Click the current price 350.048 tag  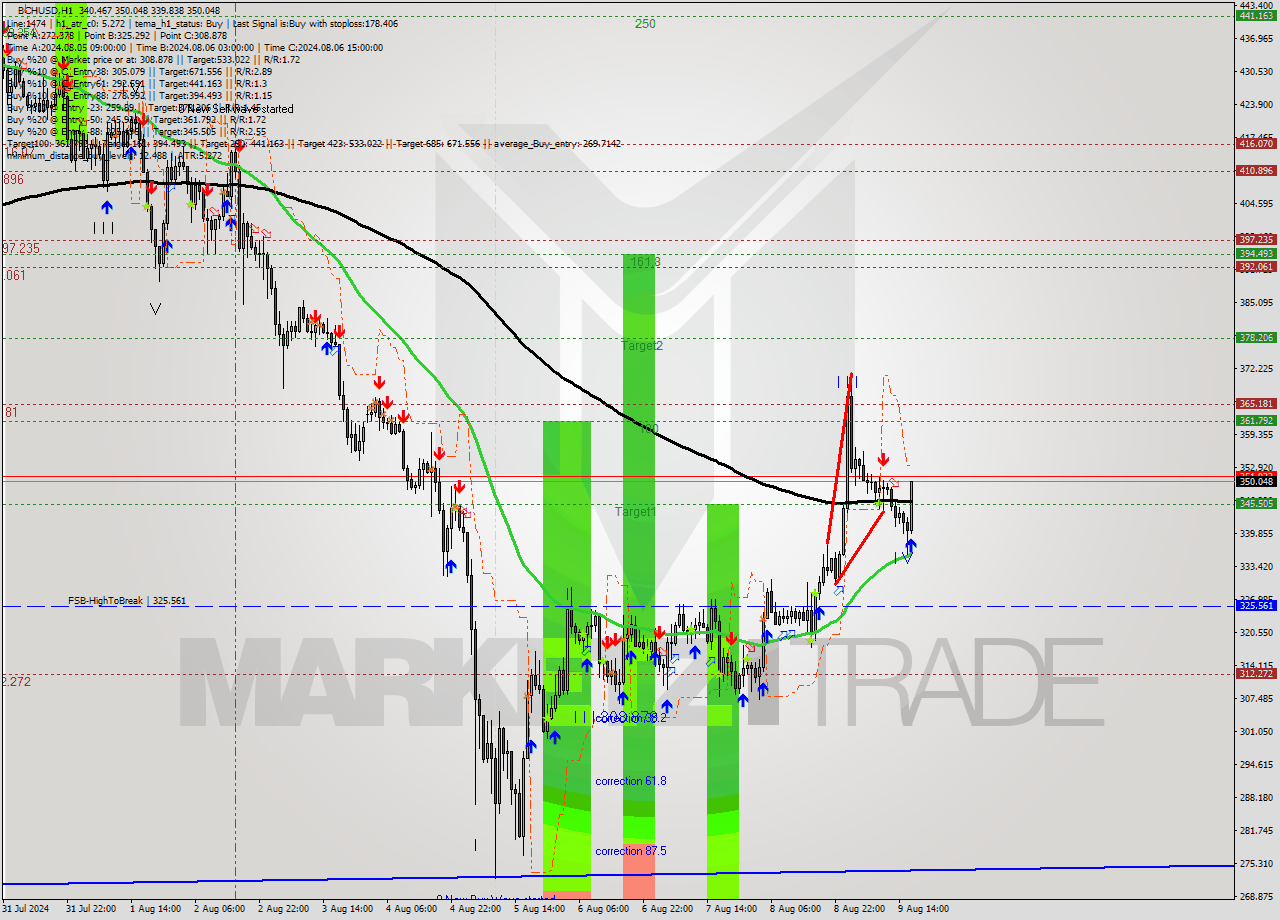coord(1256,481)
